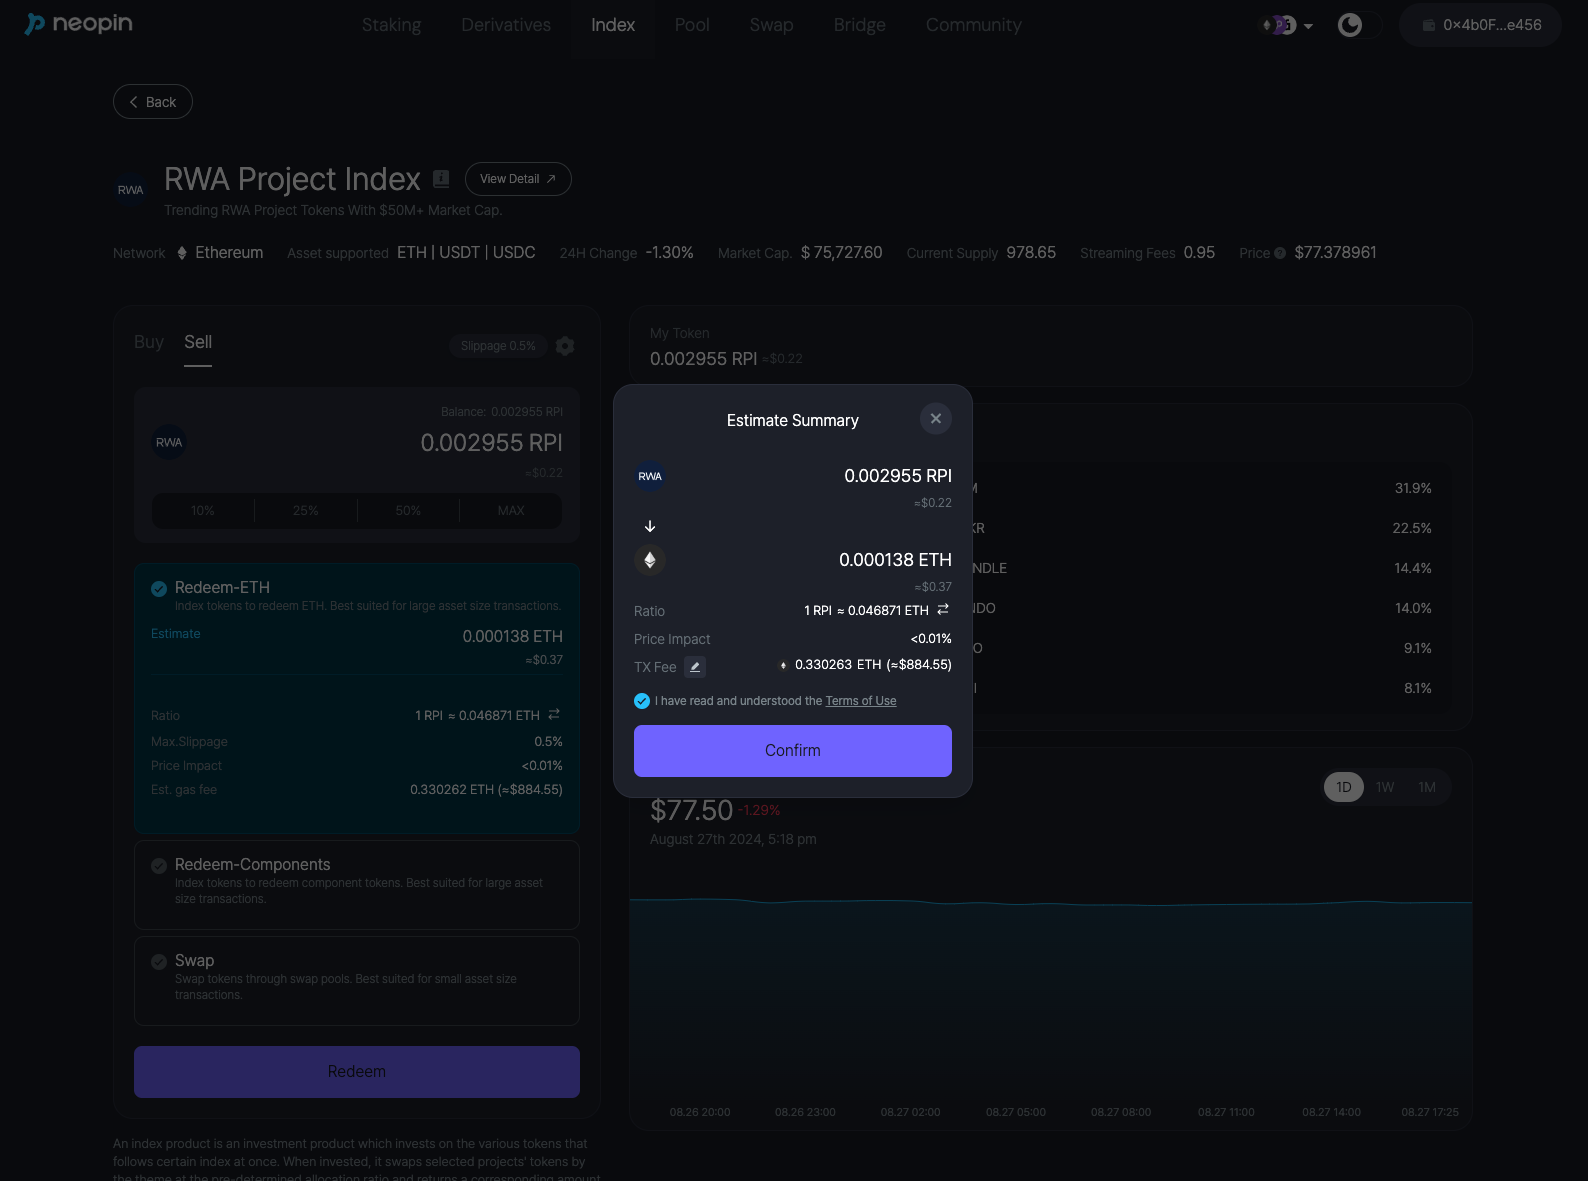The height and width of the screenshot is (1181, 1588).
Task: Uncheck the Terms of Use agreement checkbox
Action: pos(642,701)
